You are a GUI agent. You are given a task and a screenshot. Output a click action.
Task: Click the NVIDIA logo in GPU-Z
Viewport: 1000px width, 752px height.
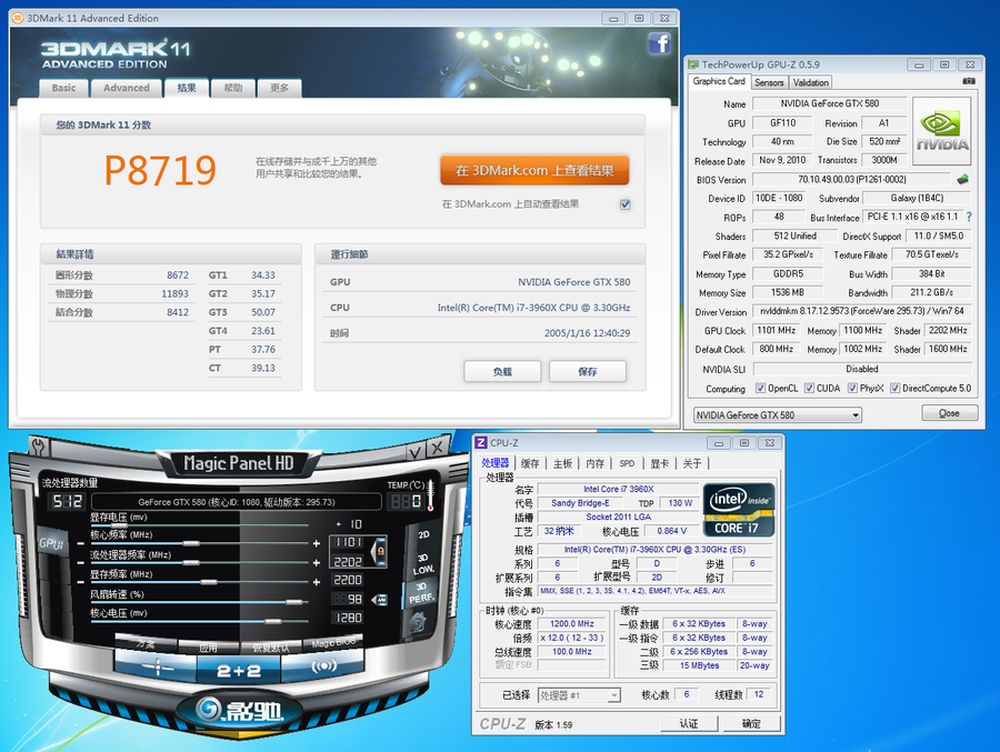pyautogui.click(x=941, y=130)
